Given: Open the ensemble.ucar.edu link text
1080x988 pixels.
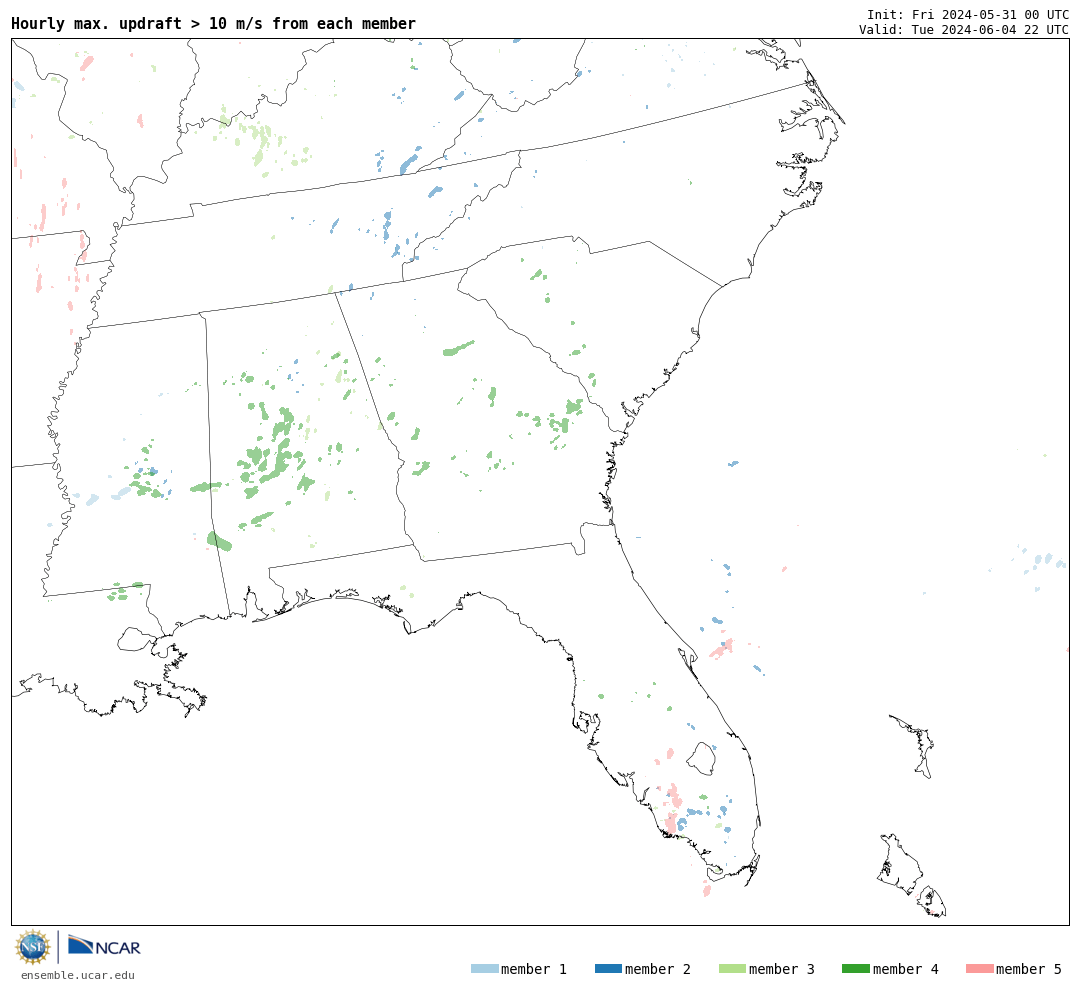Looking at the screenshot, I should [x=78, y=975].
